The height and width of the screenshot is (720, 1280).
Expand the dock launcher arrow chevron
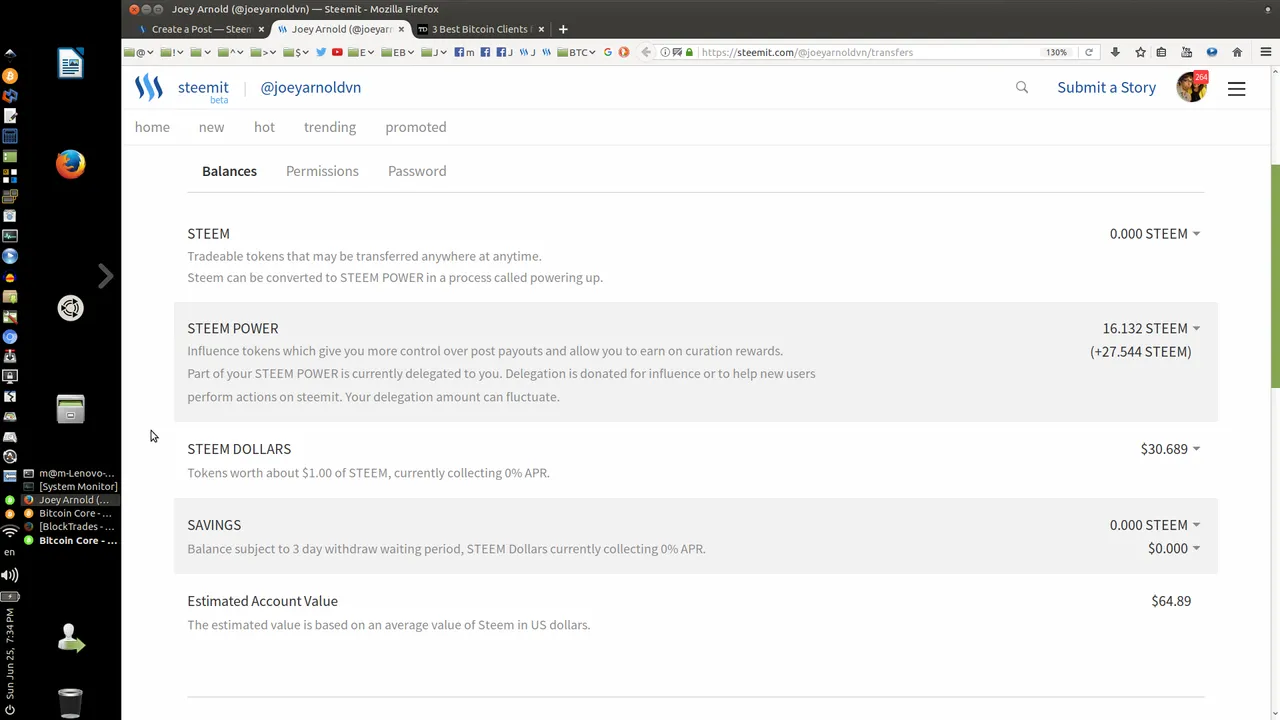point(105,276)
